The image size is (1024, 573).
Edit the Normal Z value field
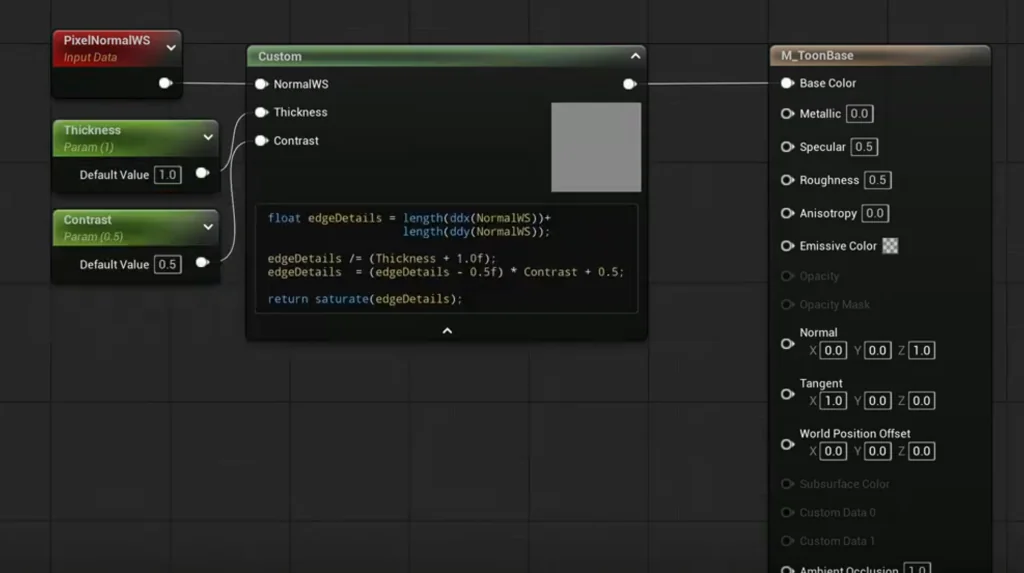click(921, 350)
